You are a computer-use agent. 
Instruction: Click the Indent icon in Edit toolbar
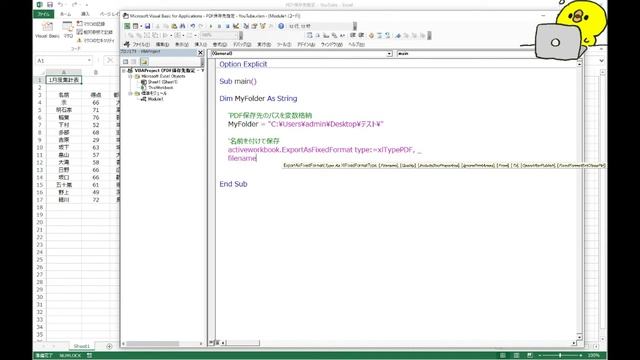[x=352, y=36]
